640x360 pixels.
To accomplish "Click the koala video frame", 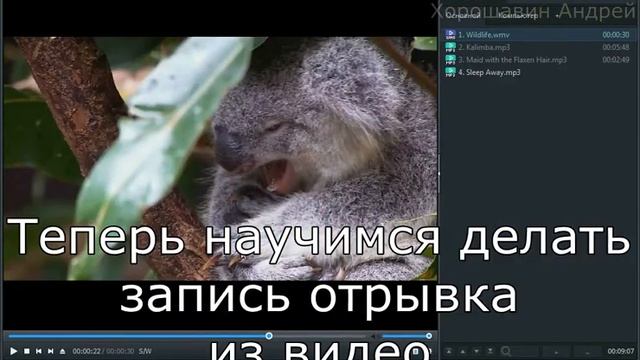I will click(x=220, y=158).
